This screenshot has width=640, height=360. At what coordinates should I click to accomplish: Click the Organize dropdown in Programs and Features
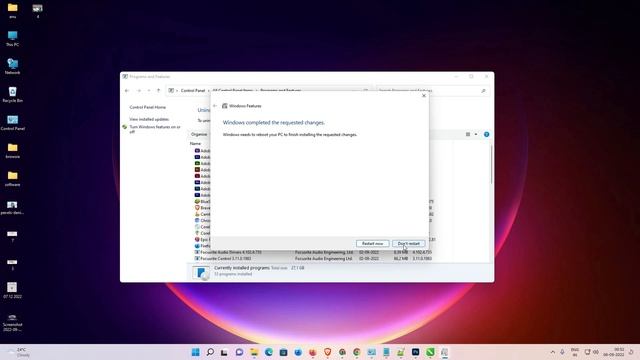(200, 134)
